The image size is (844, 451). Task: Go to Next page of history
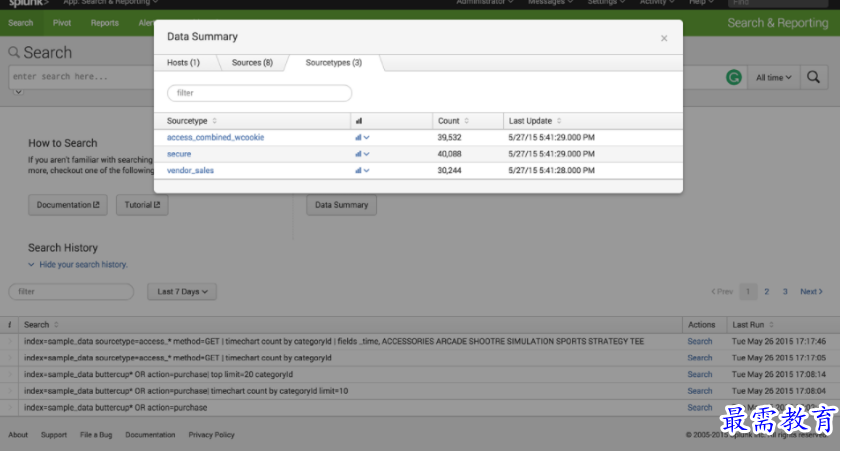(x=811, y=292)
